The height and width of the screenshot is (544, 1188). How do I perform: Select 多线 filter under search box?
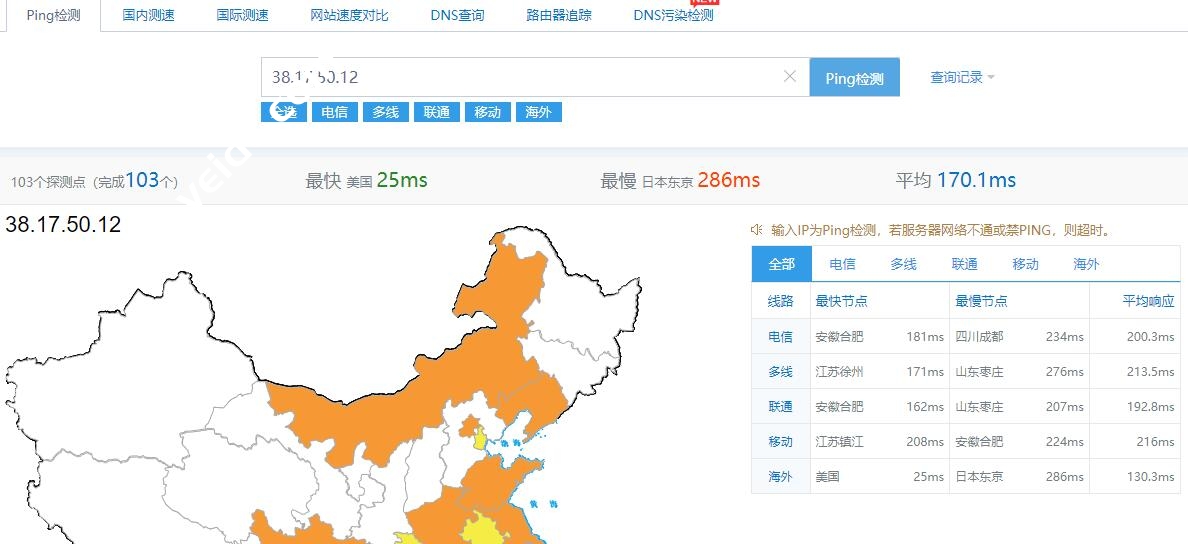(x=385, y=112)
